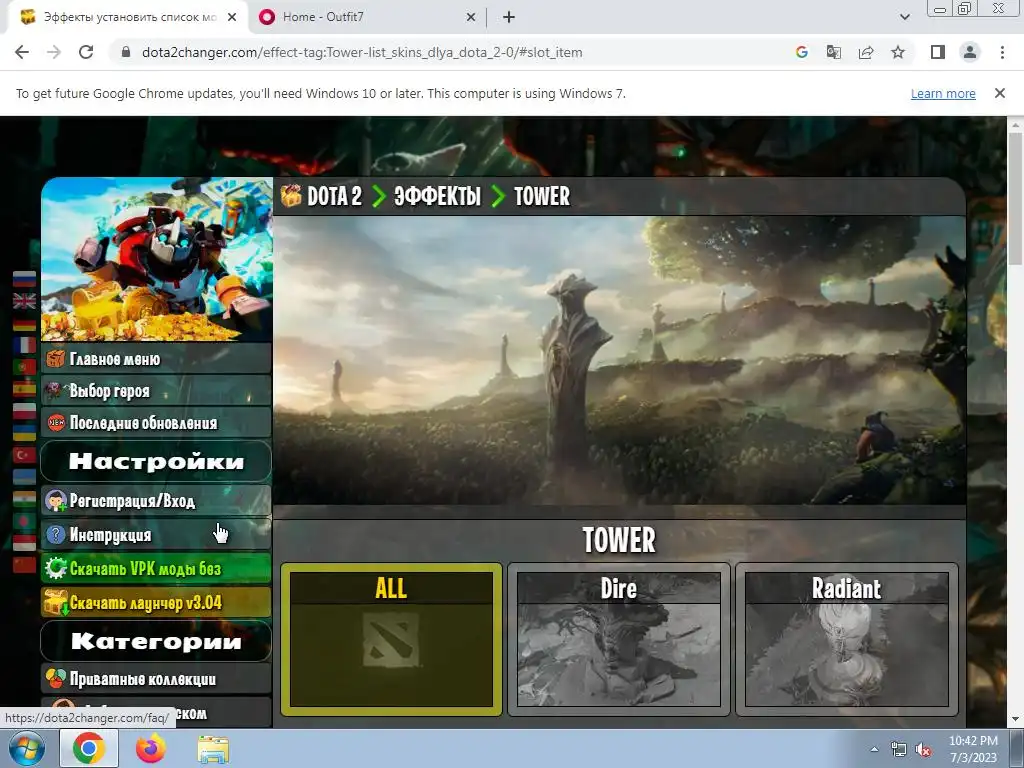This screenshot has width=1024, height=768.
Task: Select the ALL tower filter card
Action: [391, 639]
